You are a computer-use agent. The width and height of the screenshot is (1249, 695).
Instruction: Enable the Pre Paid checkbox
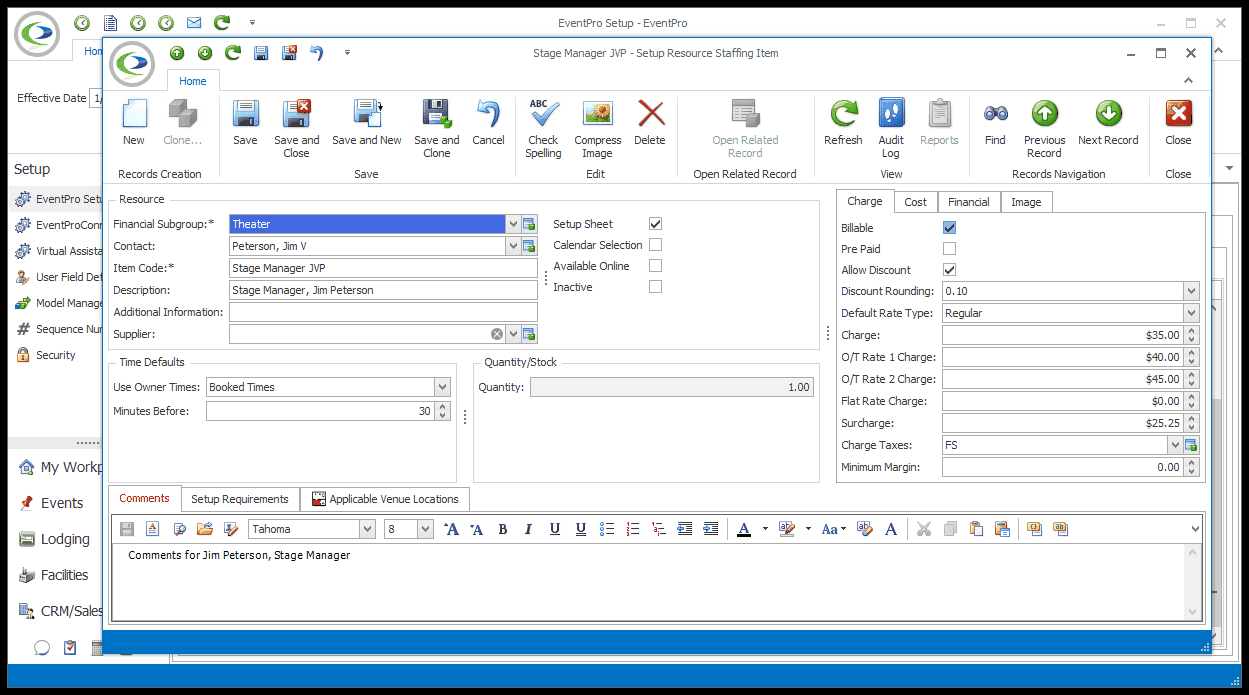coord(949,249)
